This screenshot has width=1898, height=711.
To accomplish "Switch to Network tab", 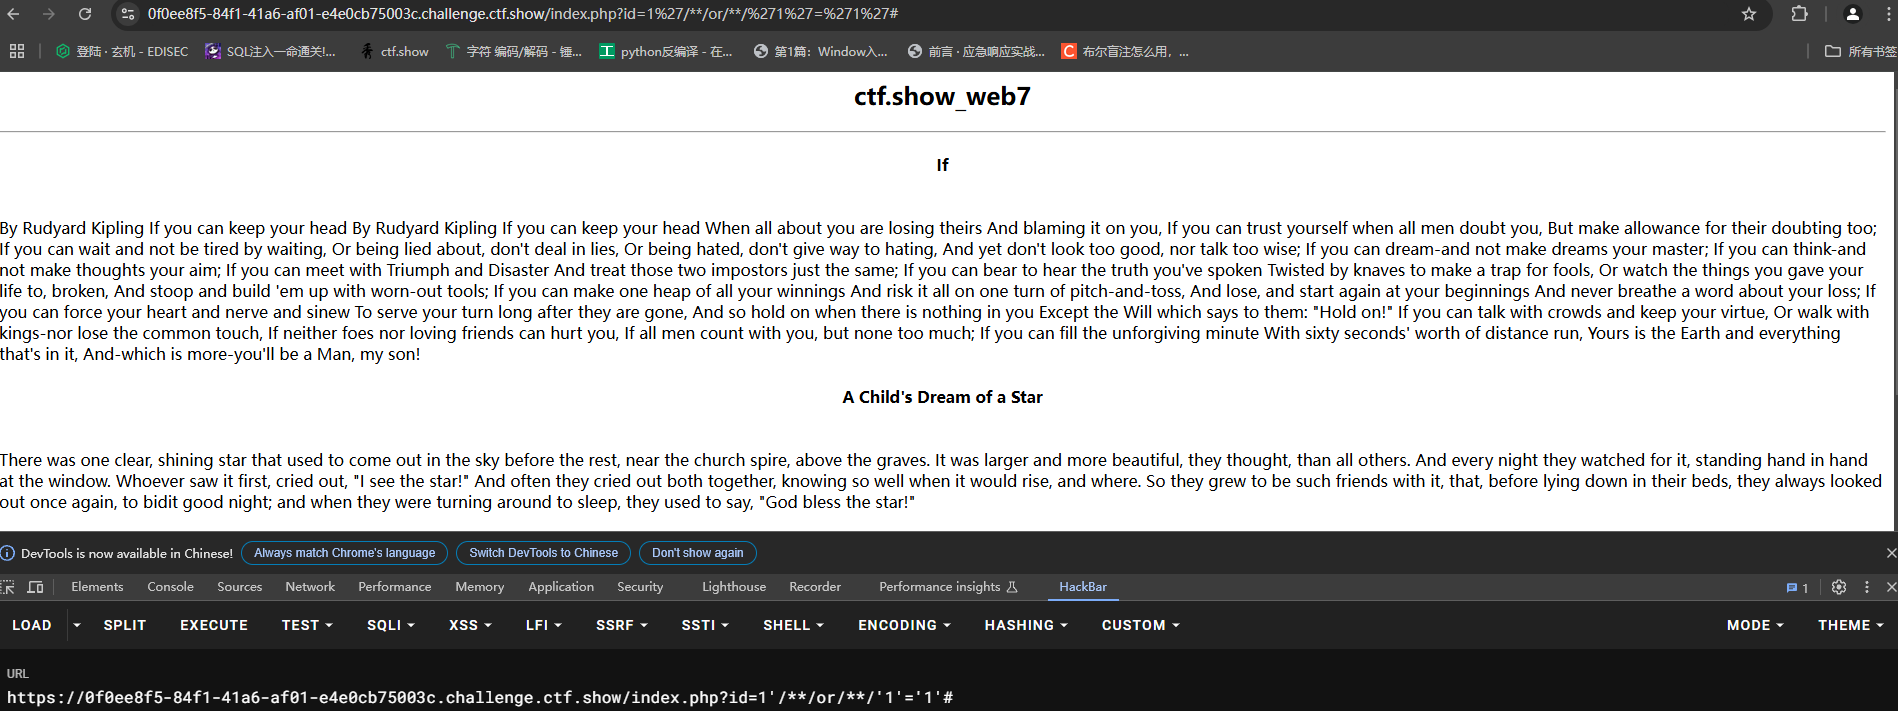I will [310, 587].
